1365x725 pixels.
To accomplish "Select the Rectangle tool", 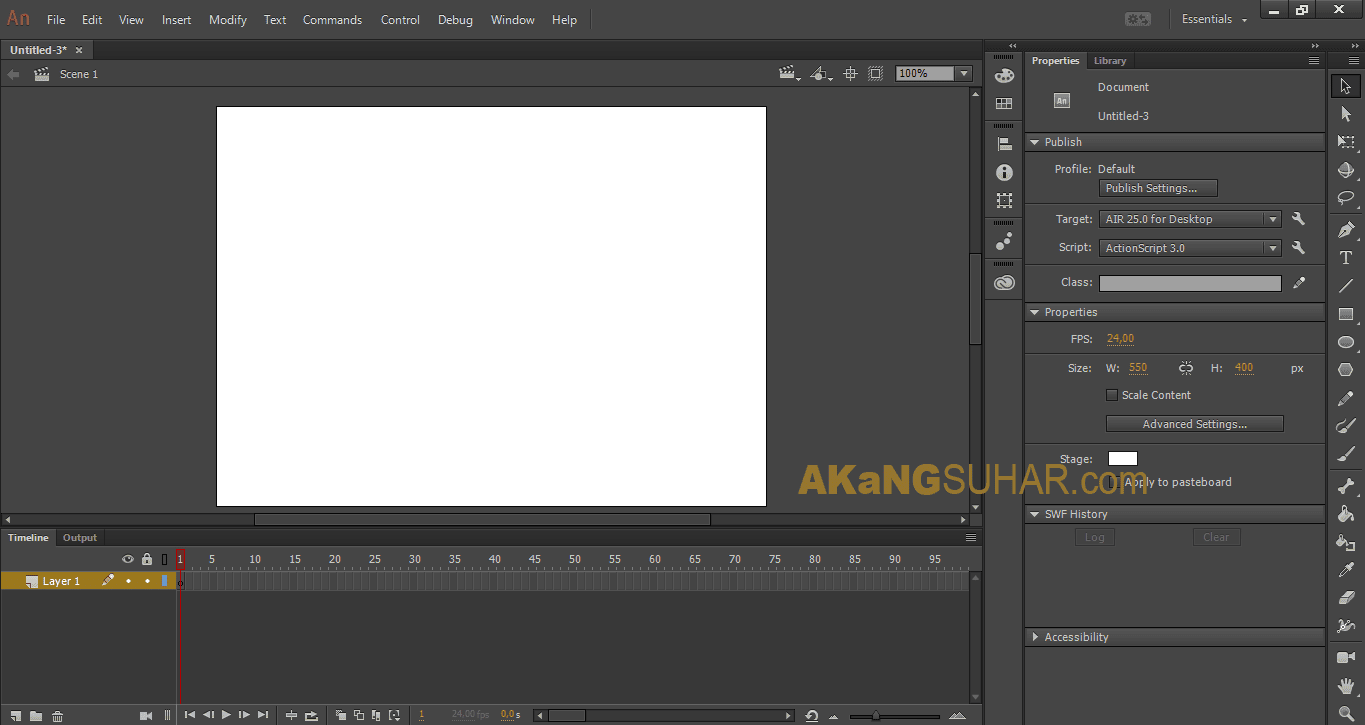I will (x=1346, y=314).
